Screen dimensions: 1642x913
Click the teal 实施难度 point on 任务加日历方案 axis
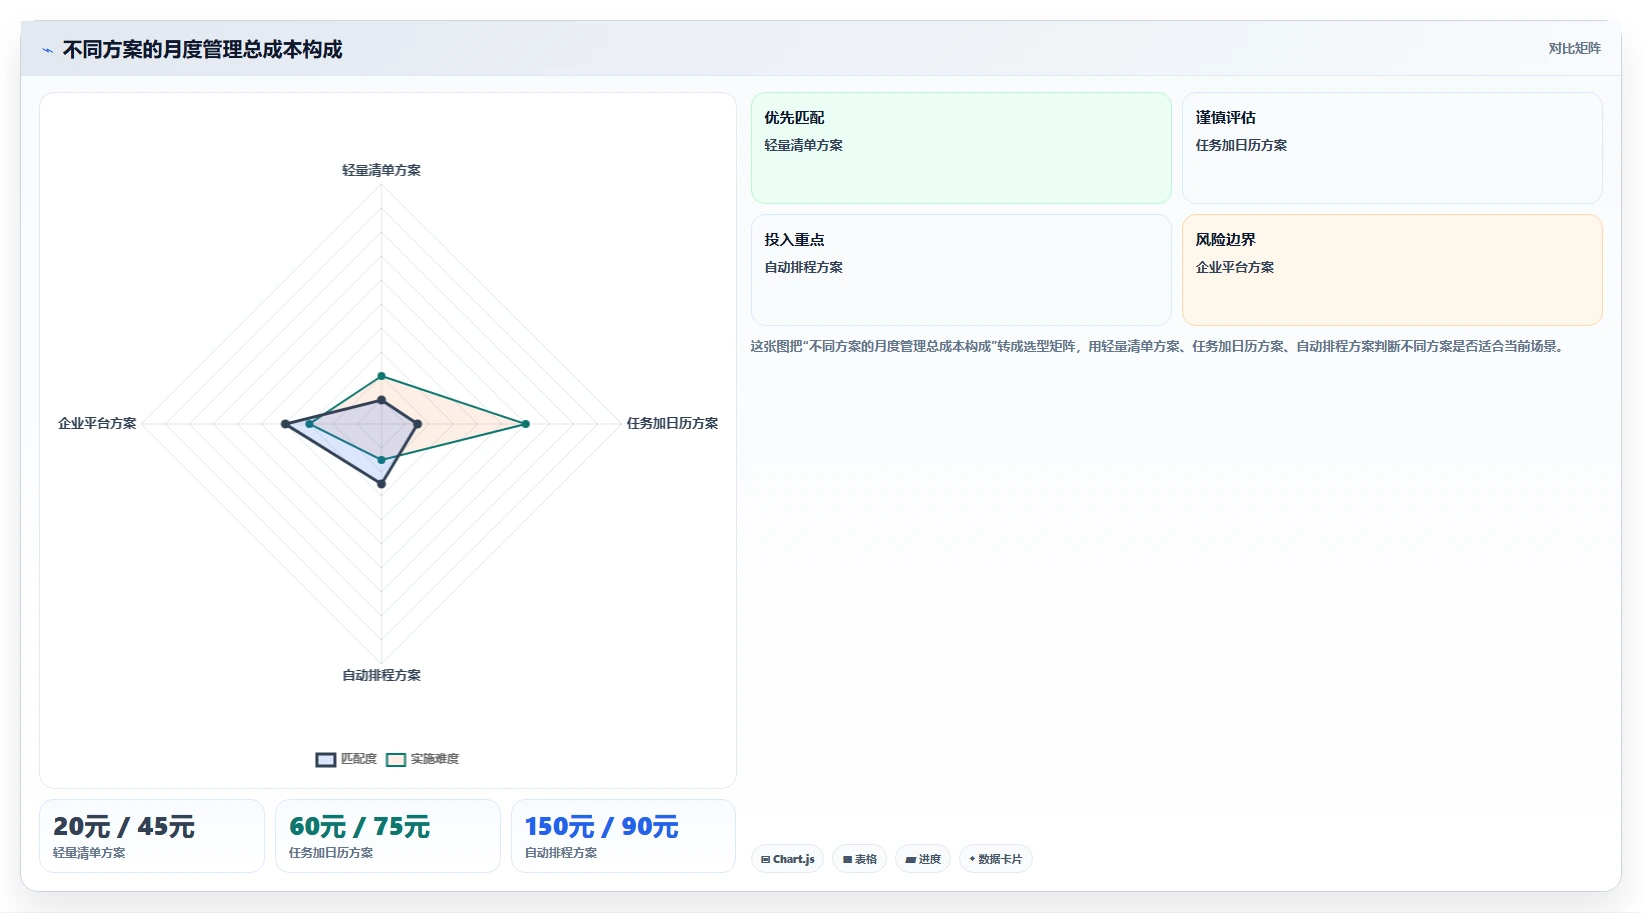525,424
